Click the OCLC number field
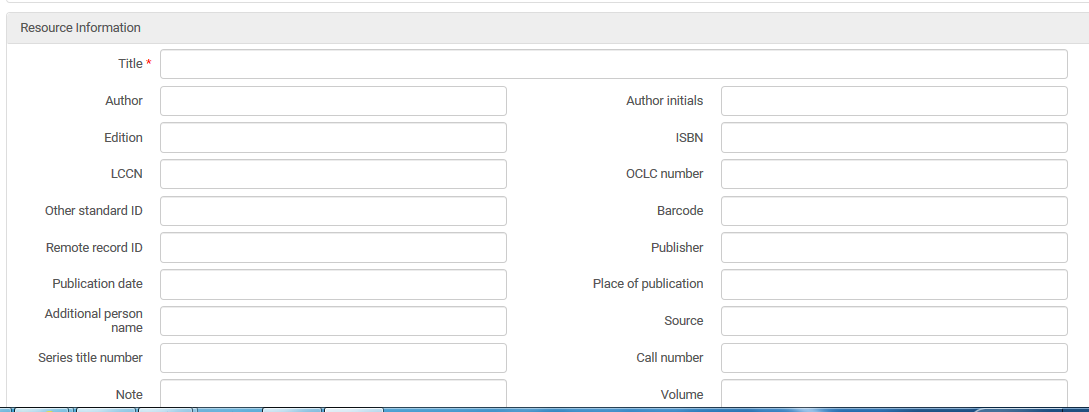1089x412 pixels. click(894, 174)
